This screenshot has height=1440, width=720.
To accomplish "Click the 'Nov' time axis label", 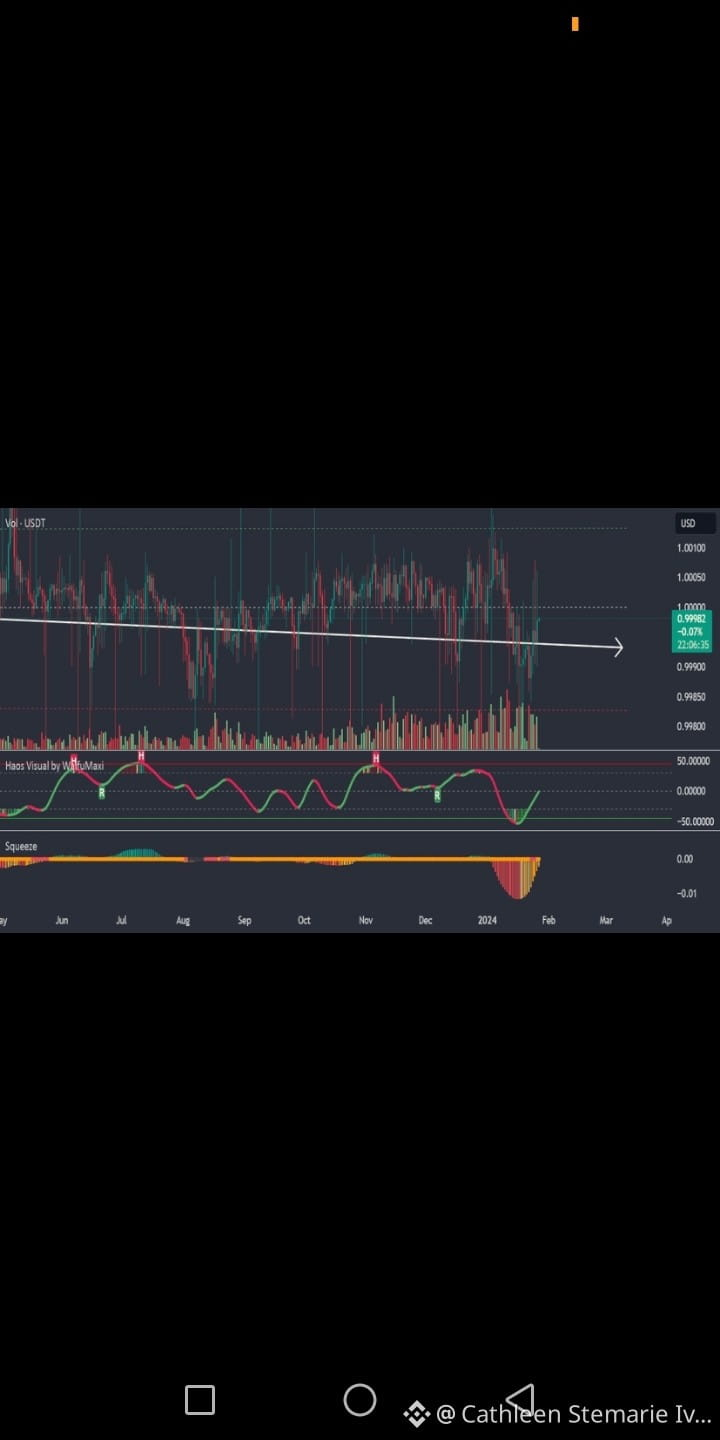I will 365,920.
